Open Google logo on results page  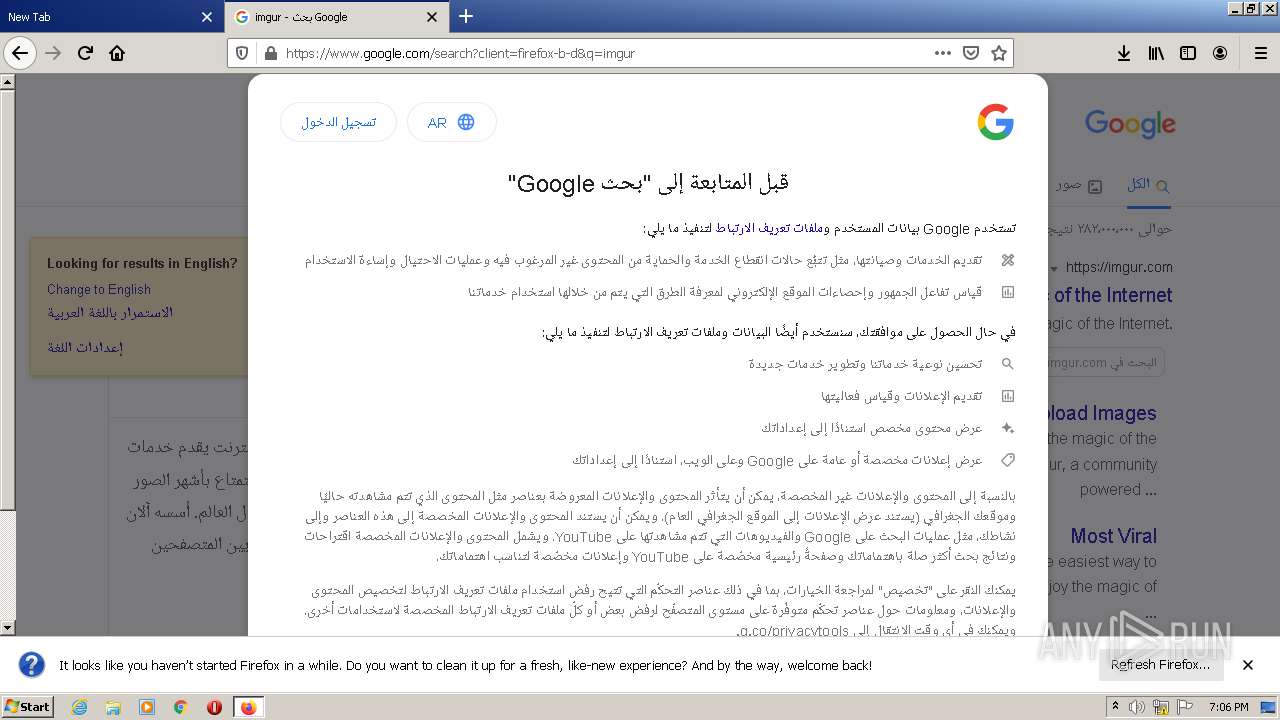coord(1130,124)
